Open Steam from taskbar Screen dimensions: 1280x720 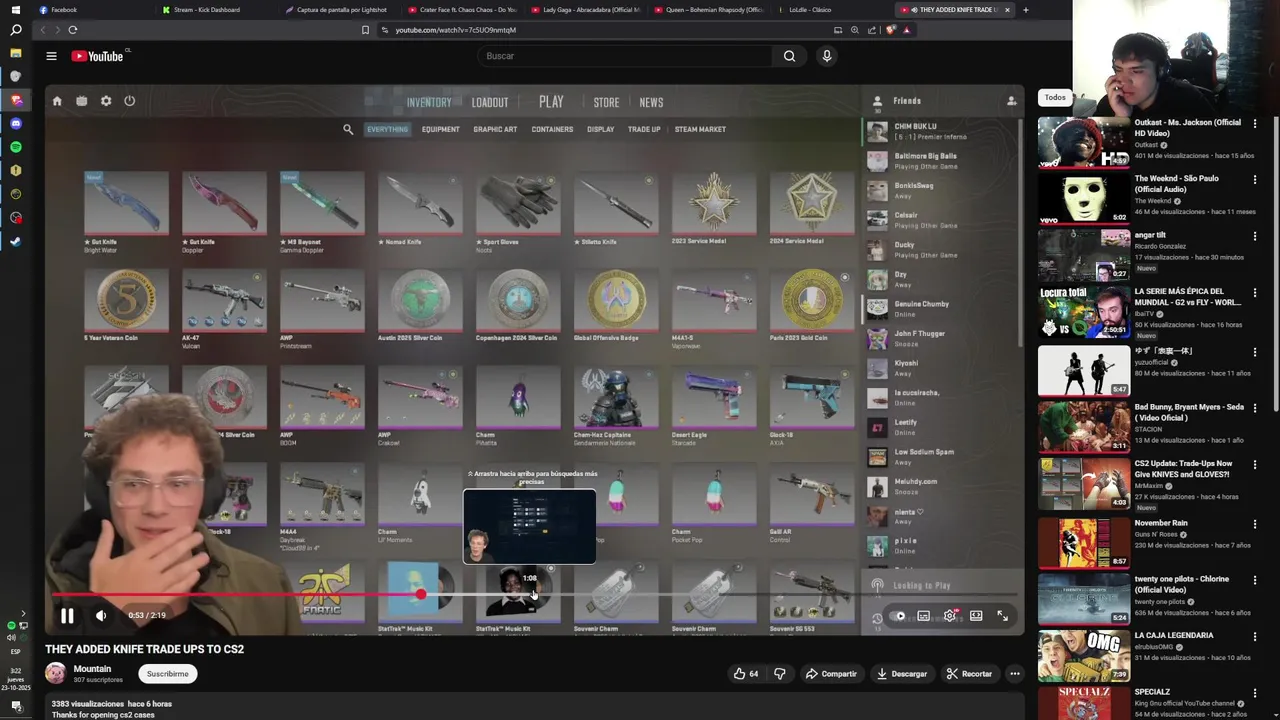tap(15, 241)
